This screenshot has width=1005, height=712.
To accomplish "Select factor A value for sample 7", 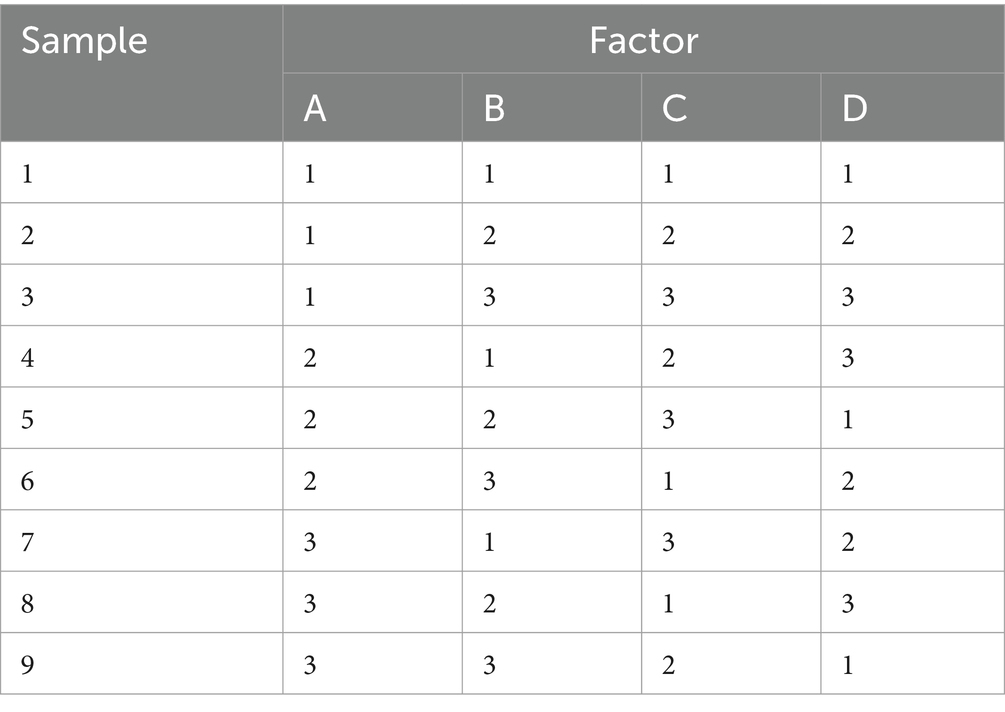I will click(372, 541).
